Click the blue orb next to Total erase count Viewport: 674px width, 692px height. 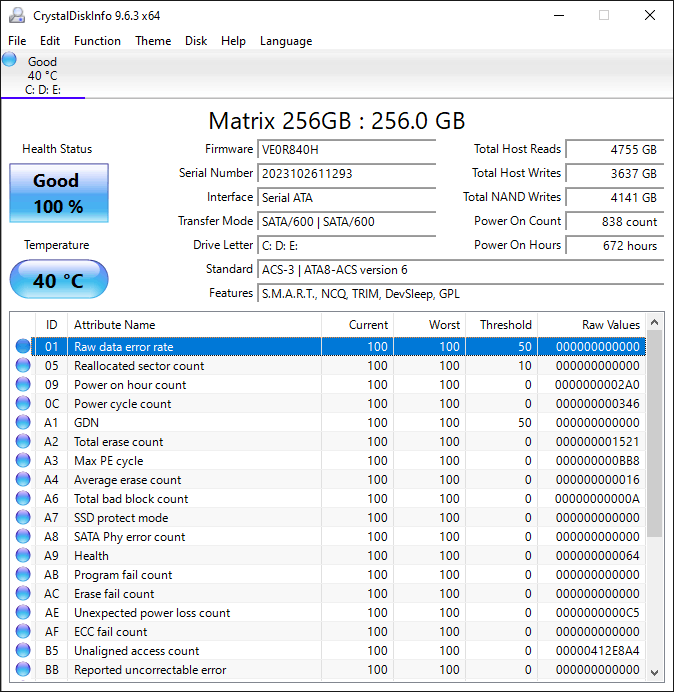click(x=23, y=442)
